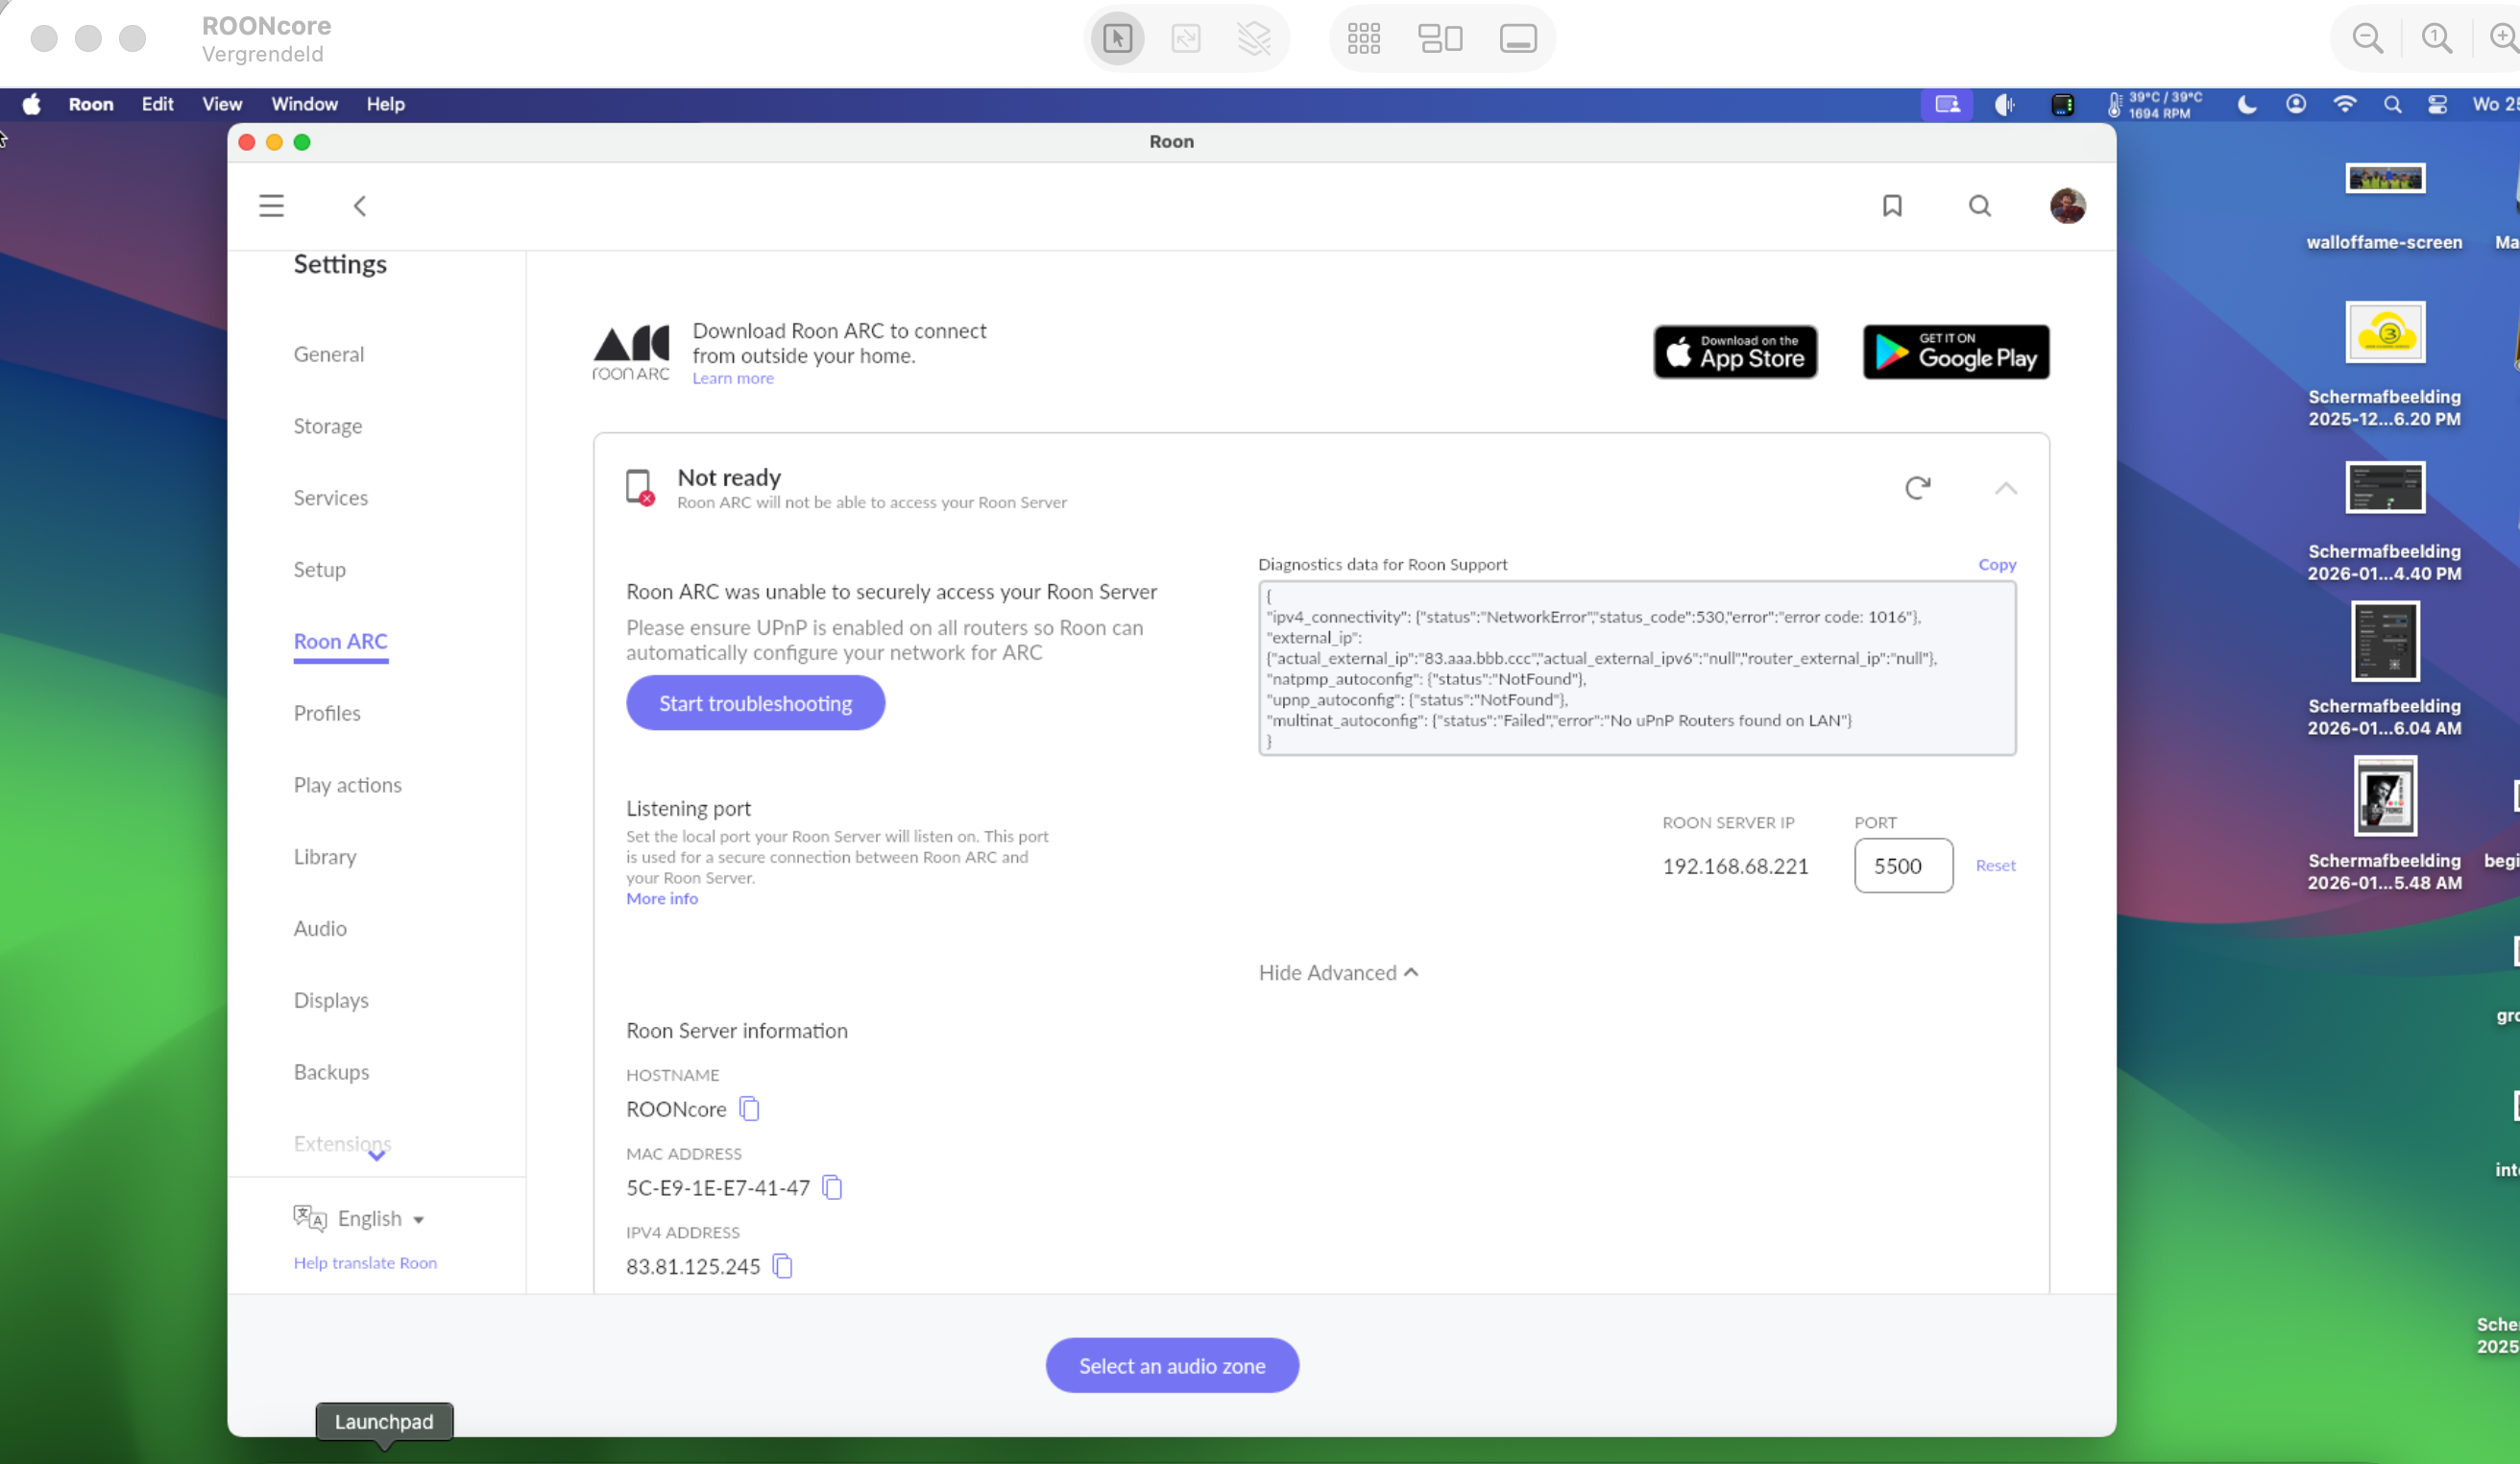Click the port number input field
2520x1464 pixels.
click(x=1902, y=866)
